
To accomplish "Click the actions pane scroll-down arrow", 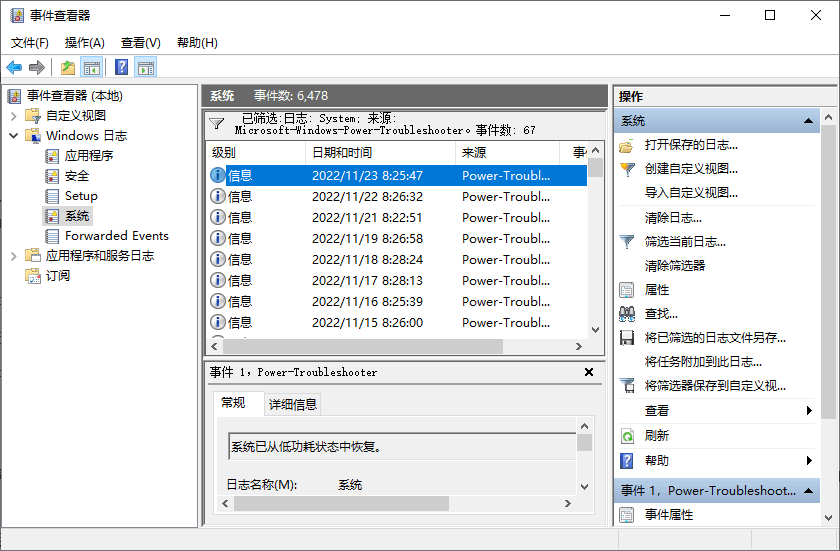I will (x=829, y=518).
